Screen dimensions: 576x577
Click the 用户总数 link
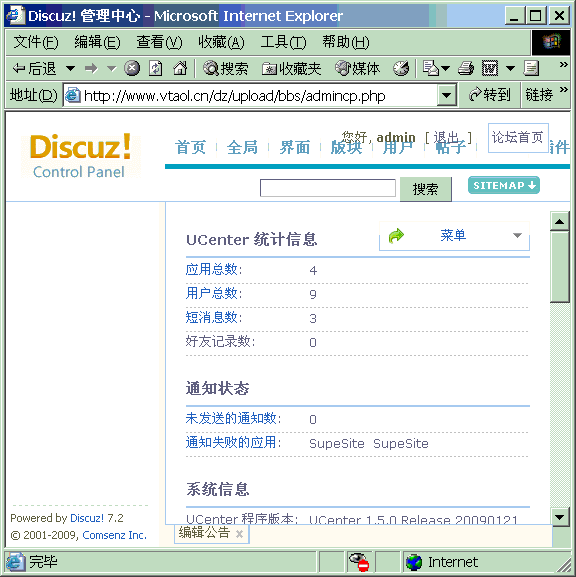tap(212, 293)
